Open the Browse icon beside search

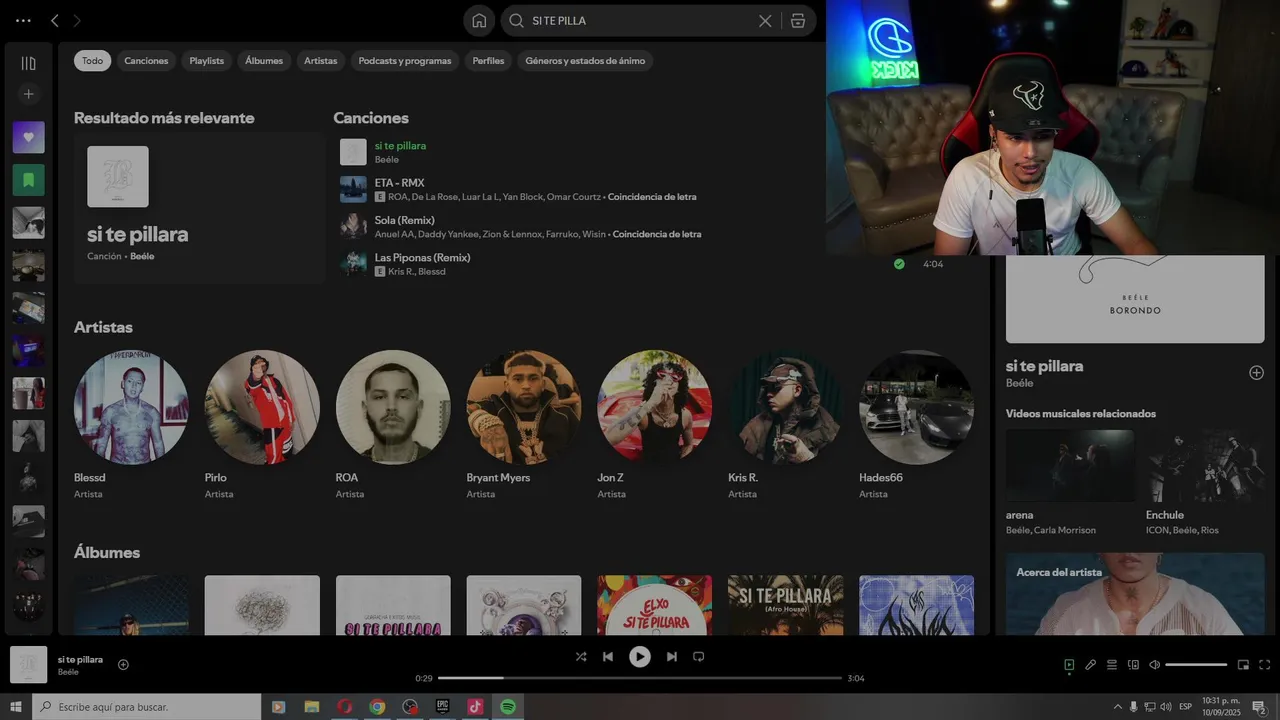pyautogui.click(x=797, y=20)
